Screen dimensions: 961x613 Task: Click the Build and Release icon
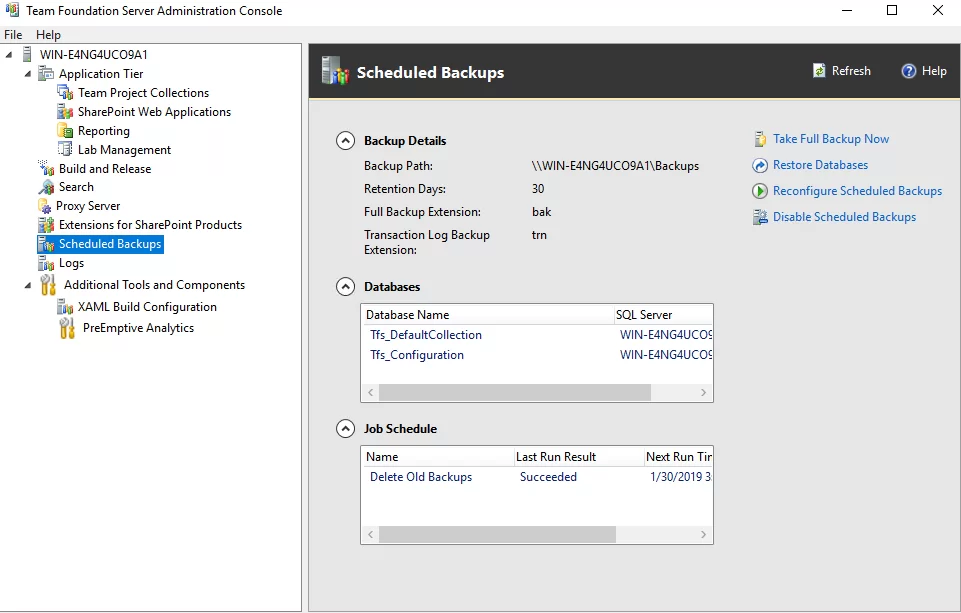click(x=46, y=169)
